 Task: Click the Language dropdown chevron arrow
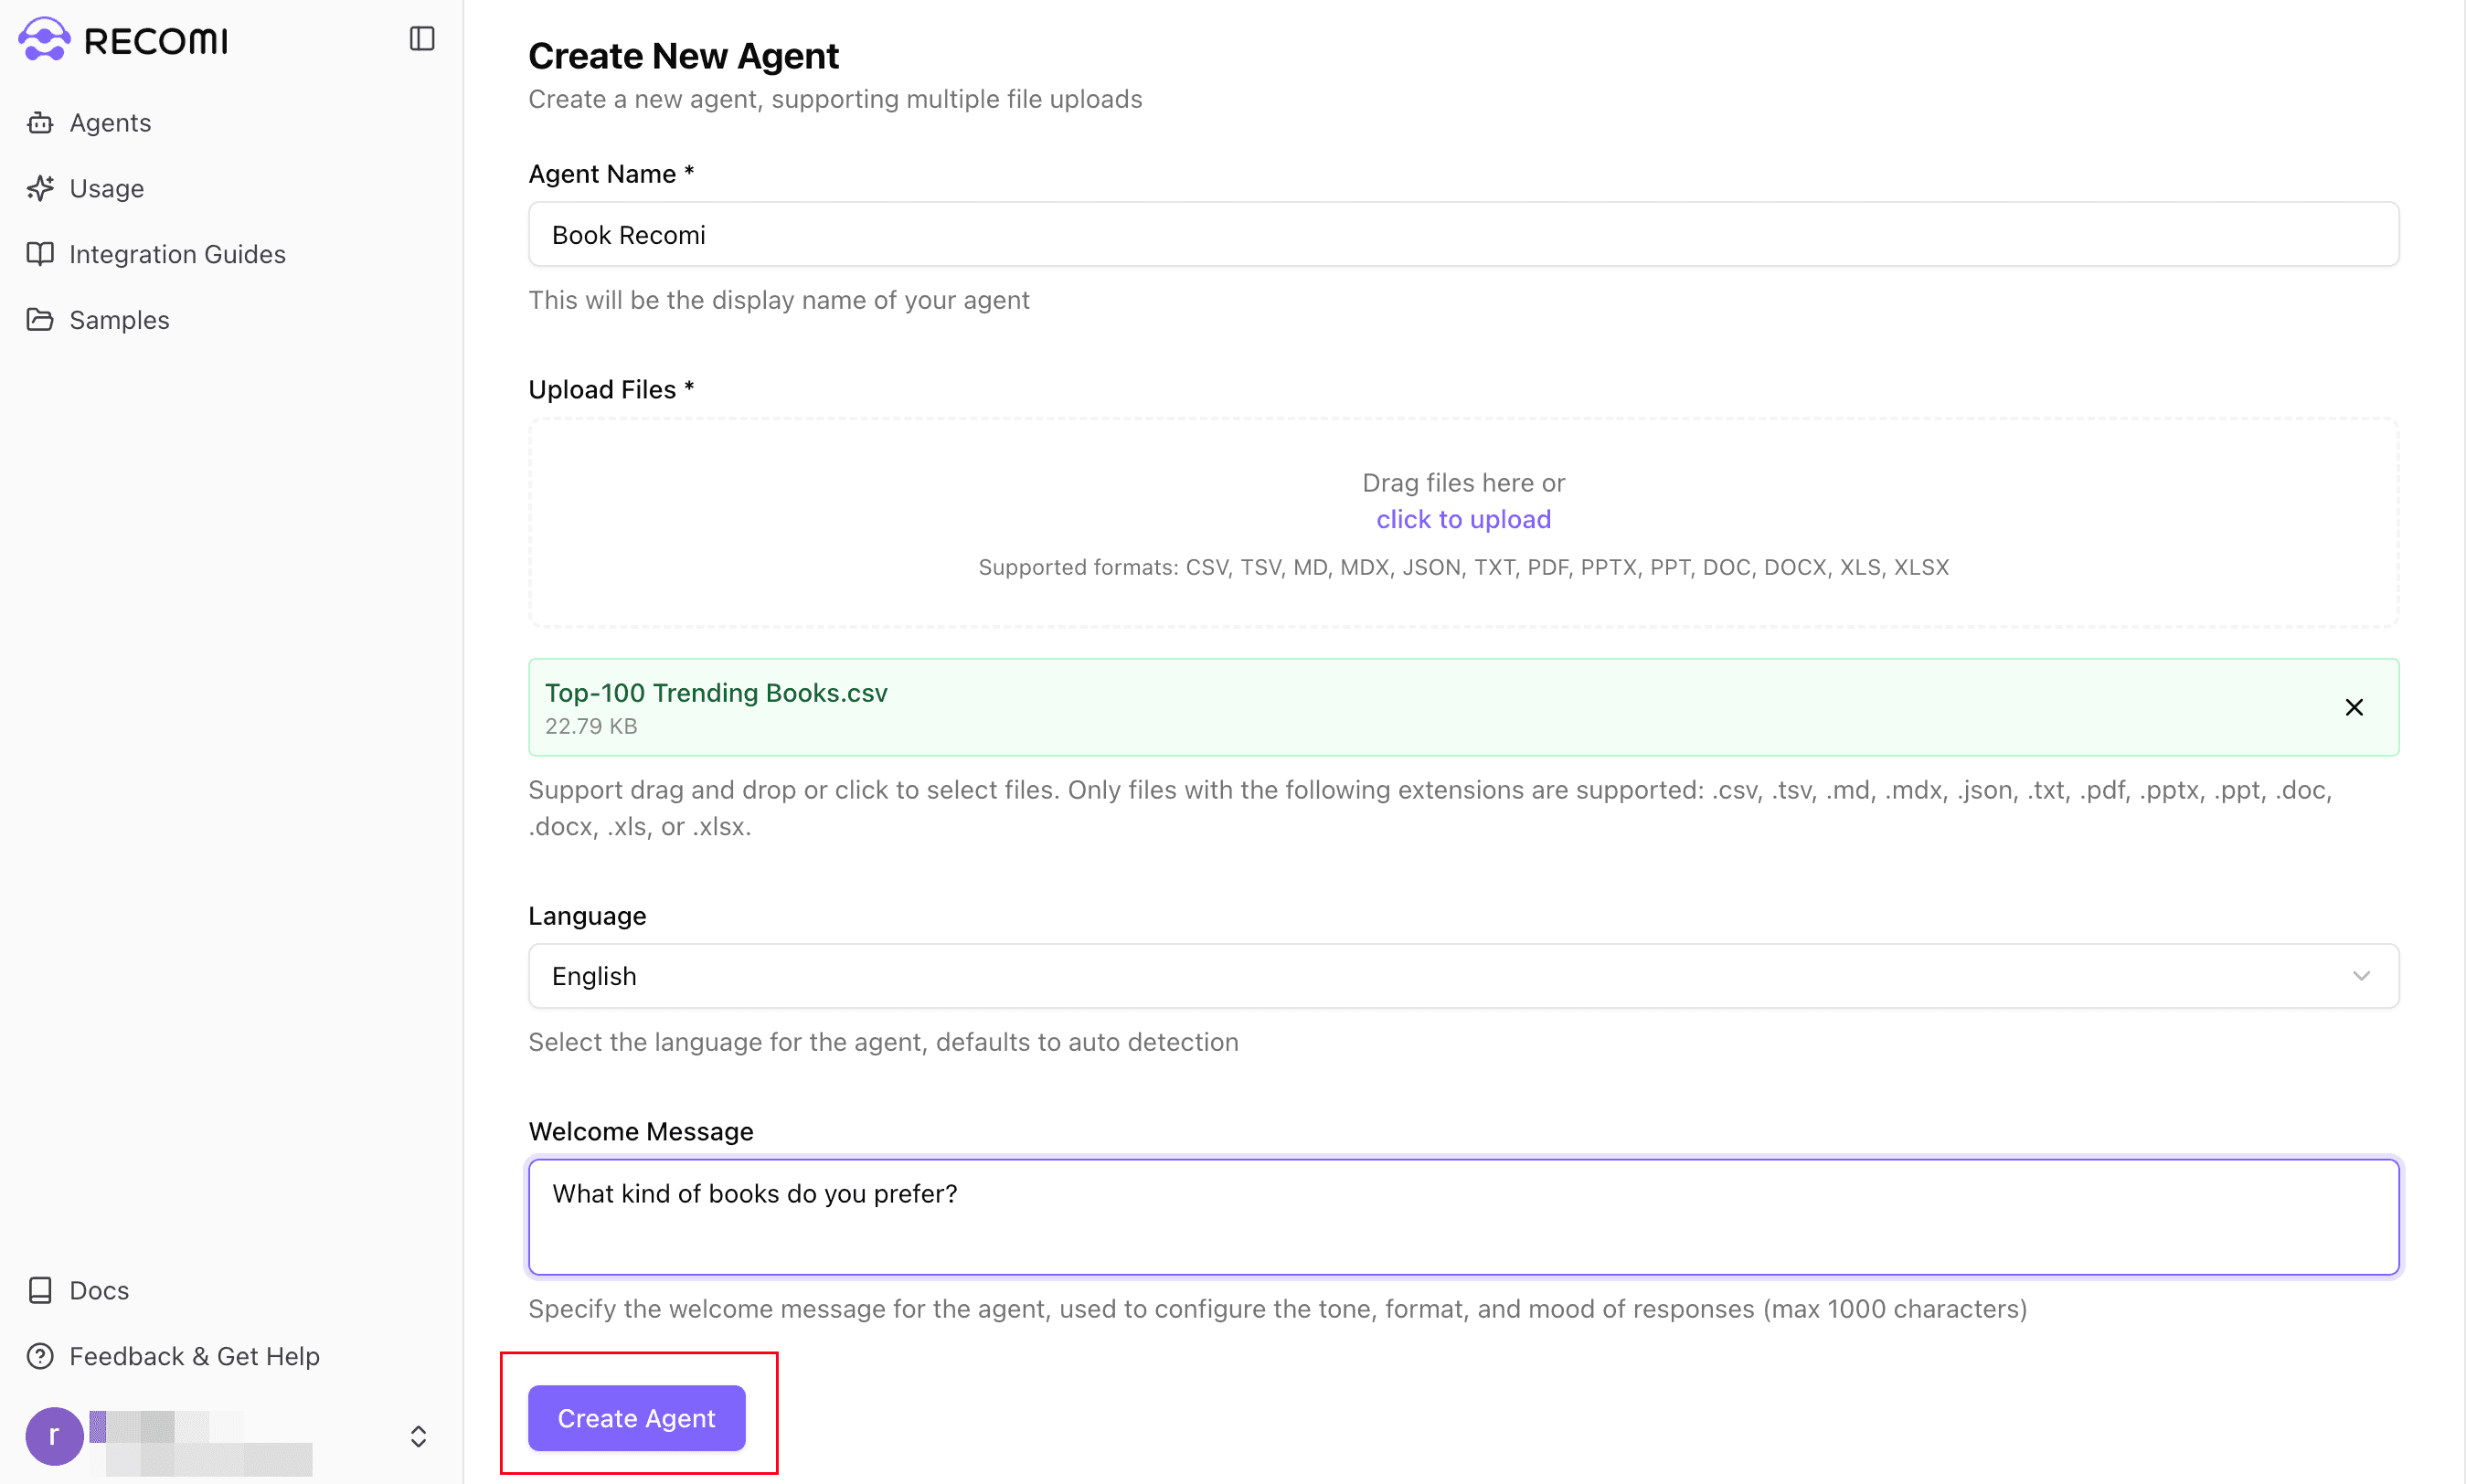coord(2361,975)
